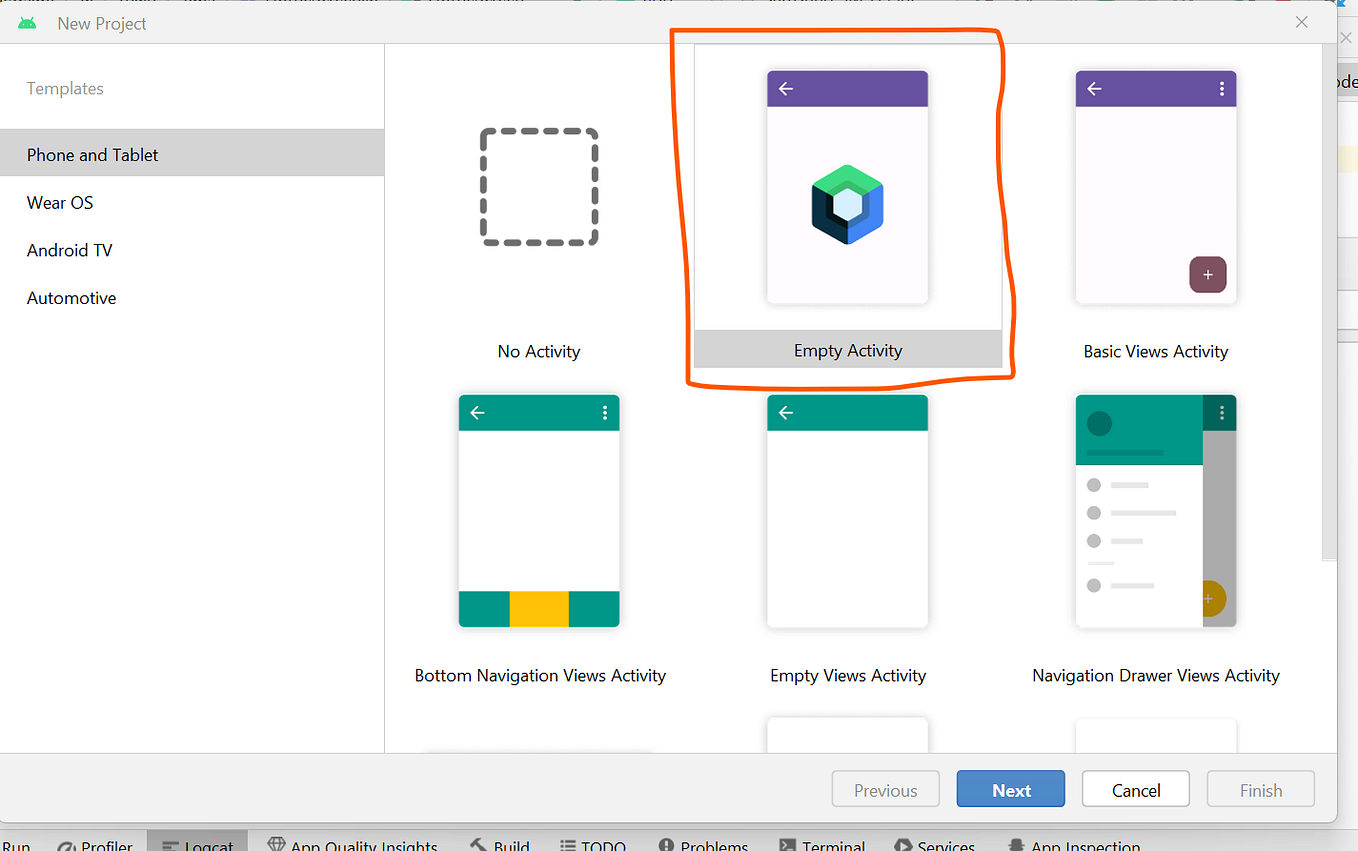Click the Android Studio logo in dialog header
1358x851 pixels.
[26, 22]
